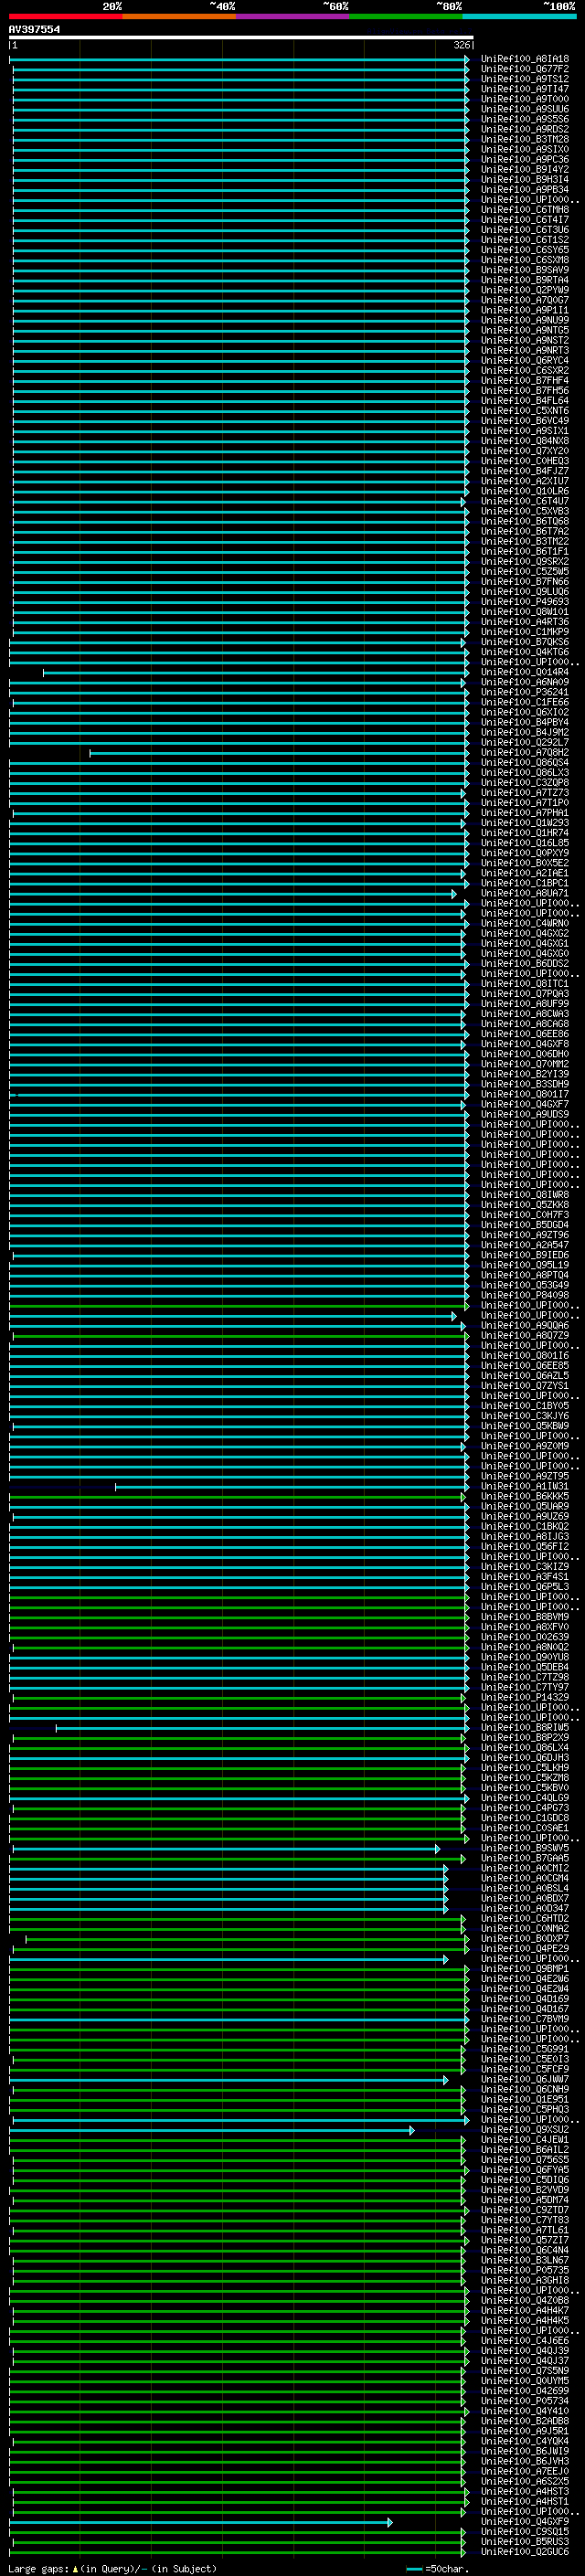
Task: Select the UniRef100_A9TI47 label
Action: click(x=525, y=89)
